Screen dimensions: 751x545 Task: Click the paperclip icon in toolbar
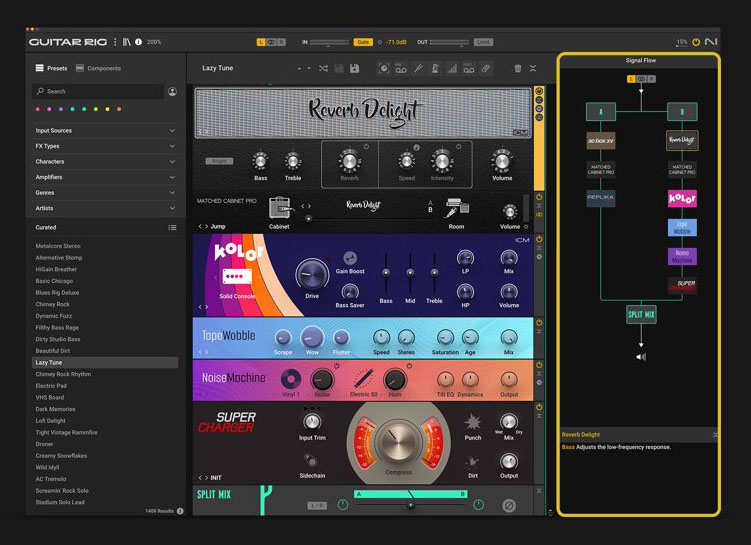tap(486, 68)
